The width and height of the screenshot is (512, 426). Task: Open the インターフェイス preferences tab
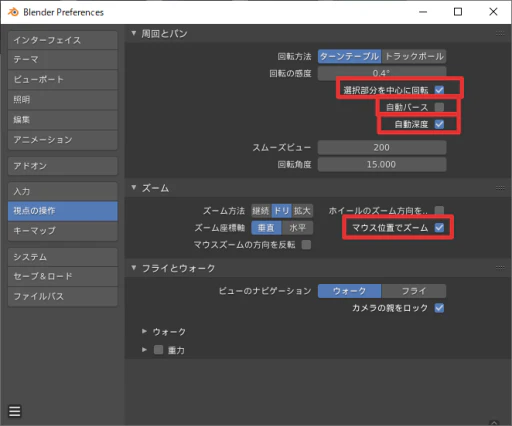[63, 40]
